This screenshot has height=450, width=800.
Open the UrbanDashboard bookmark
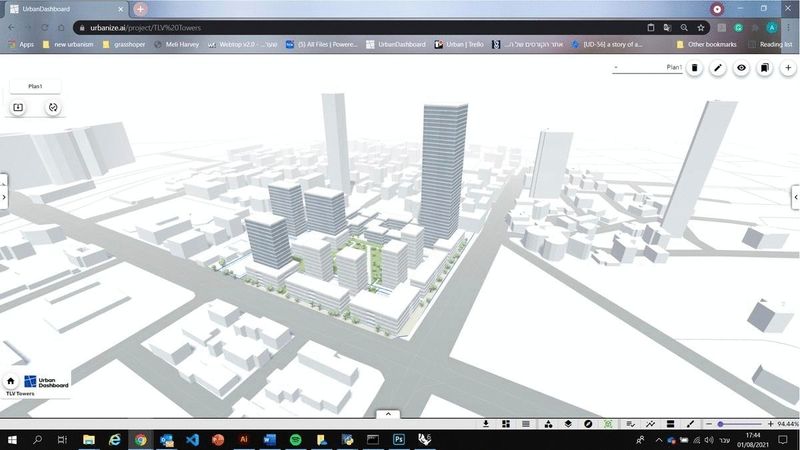pyautogui.click(x=396, y=44)
